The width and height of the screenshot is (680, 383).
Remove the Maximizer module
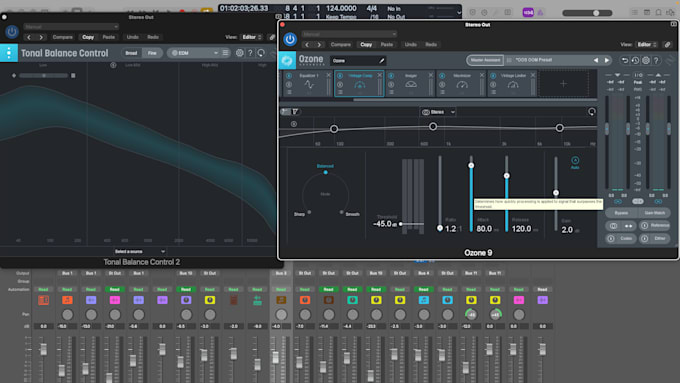pos(482,75)
